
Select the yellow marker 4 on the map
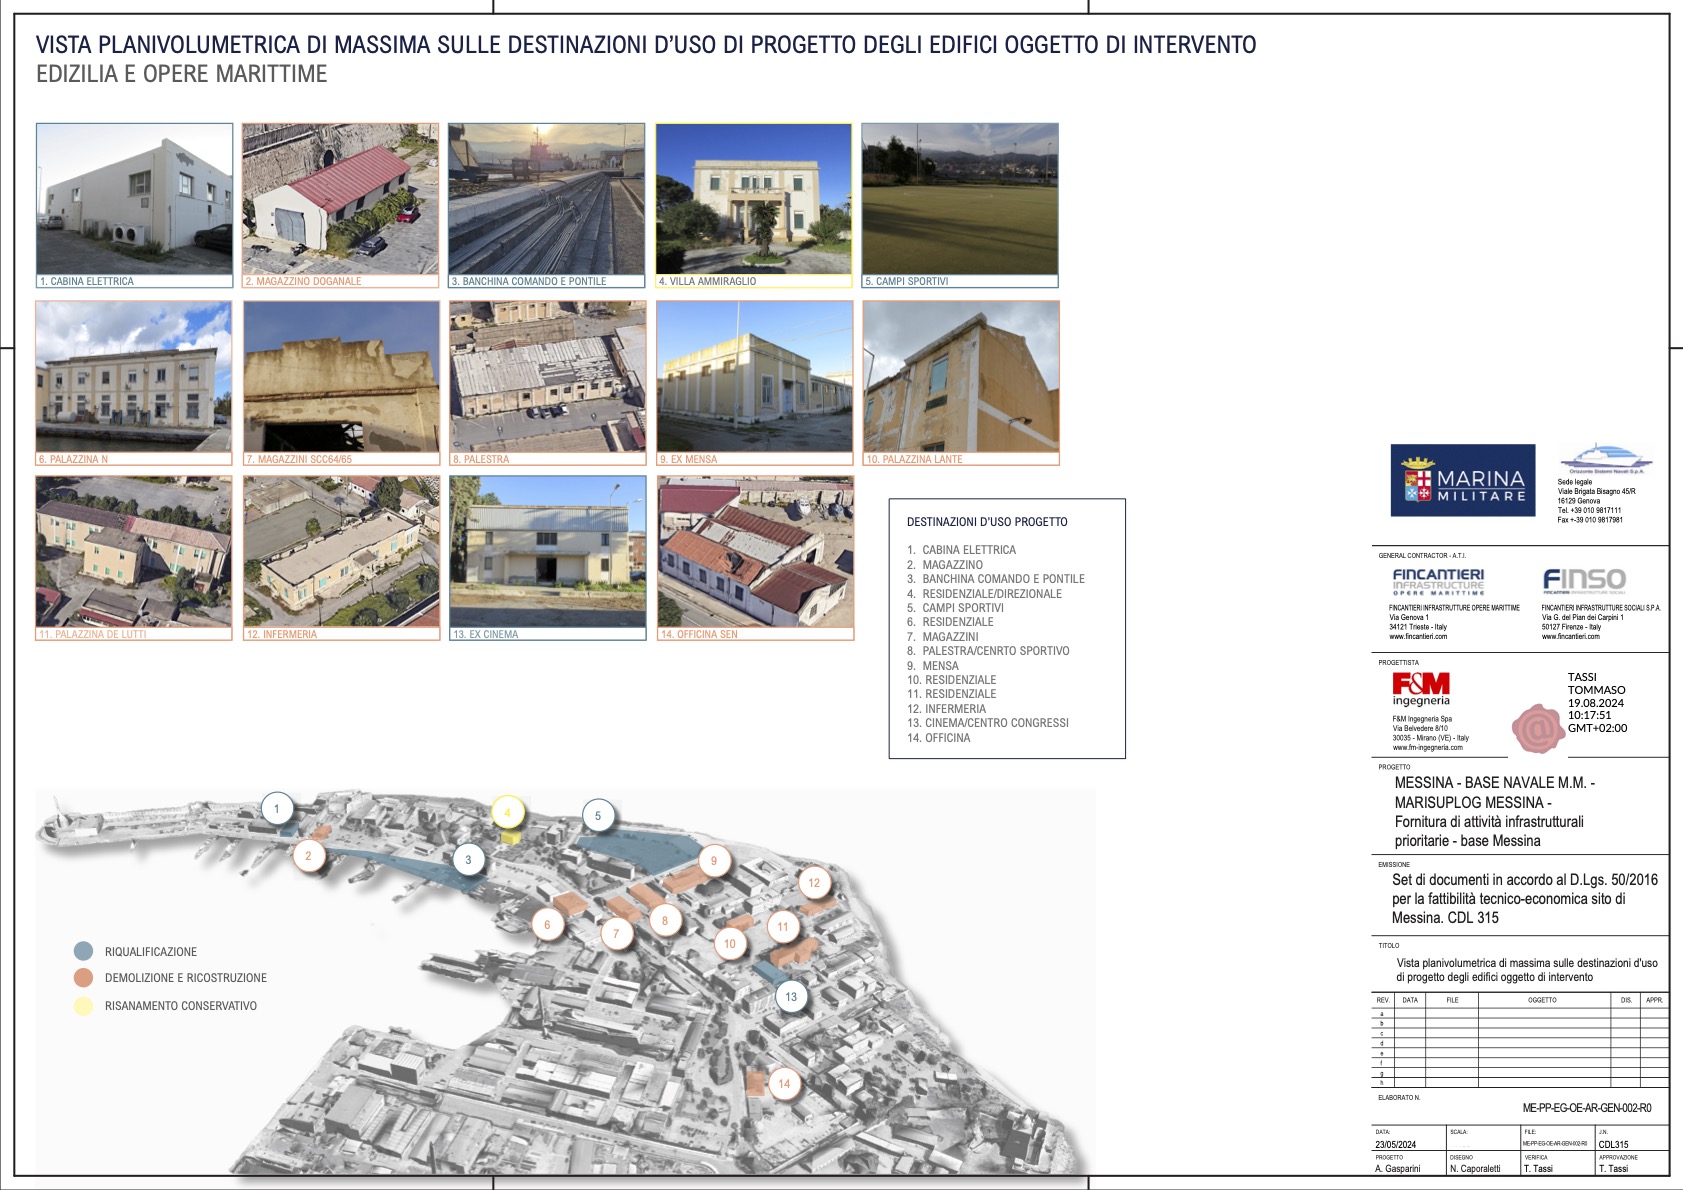click(507, 812)
